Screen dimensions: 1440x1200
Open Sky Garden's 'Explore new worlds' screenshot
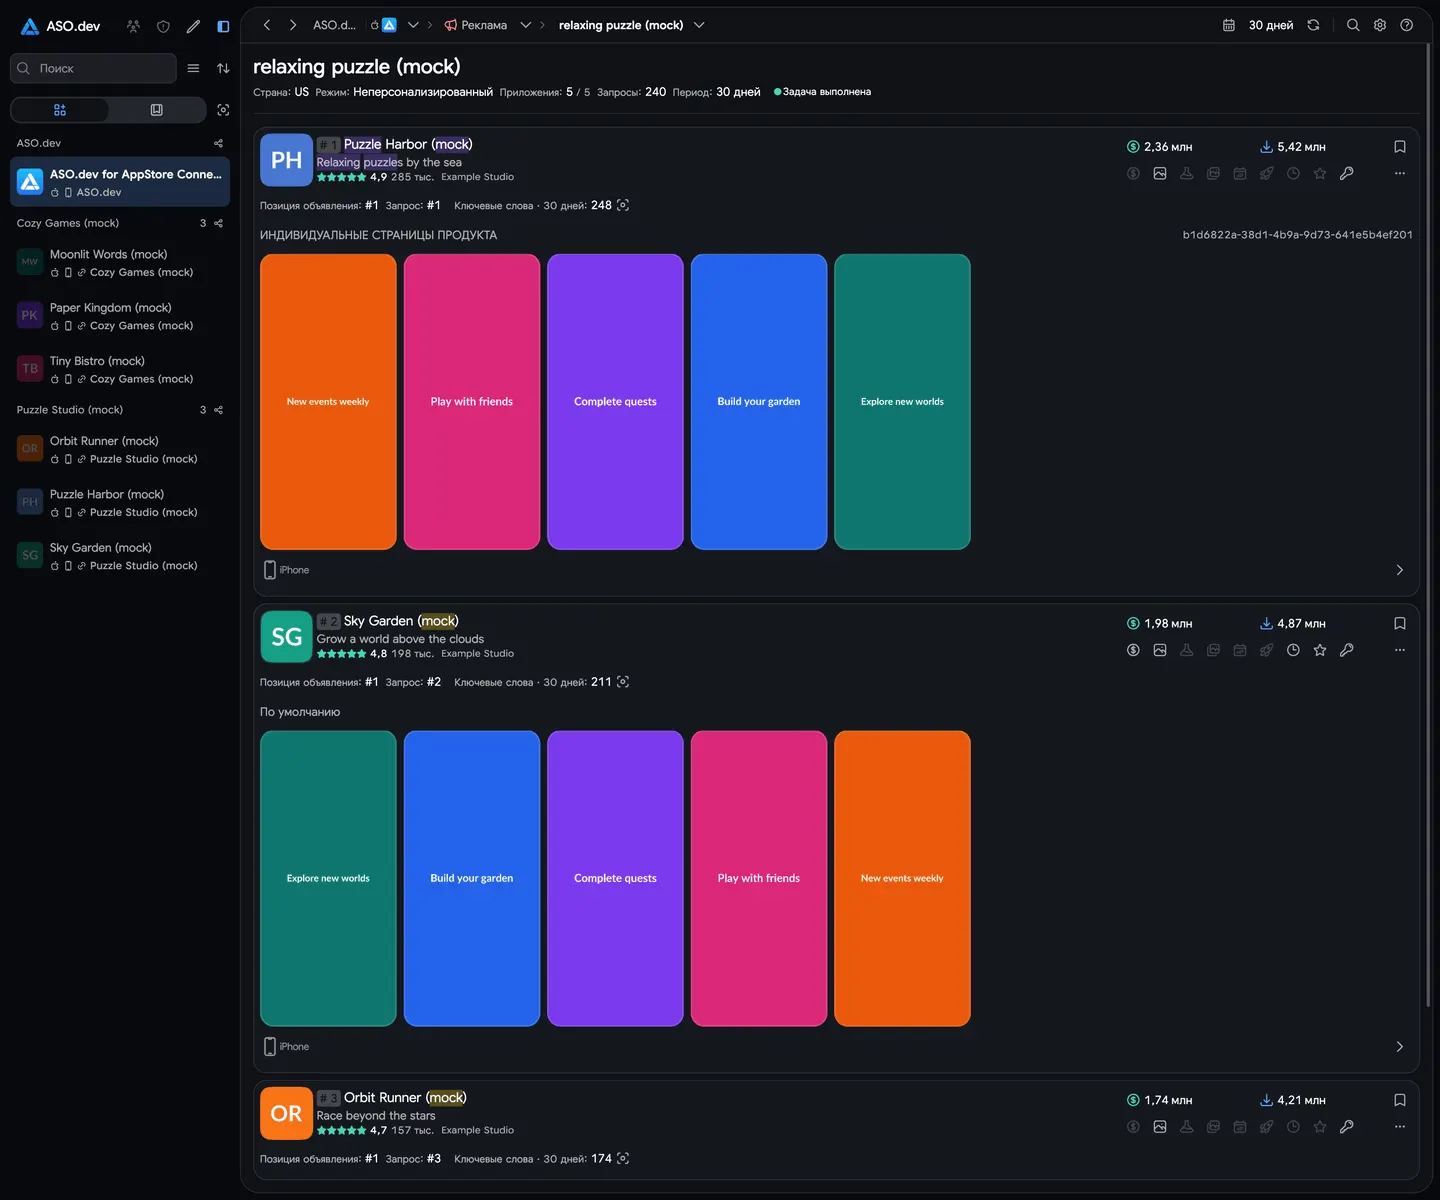(x=328, y=879)
